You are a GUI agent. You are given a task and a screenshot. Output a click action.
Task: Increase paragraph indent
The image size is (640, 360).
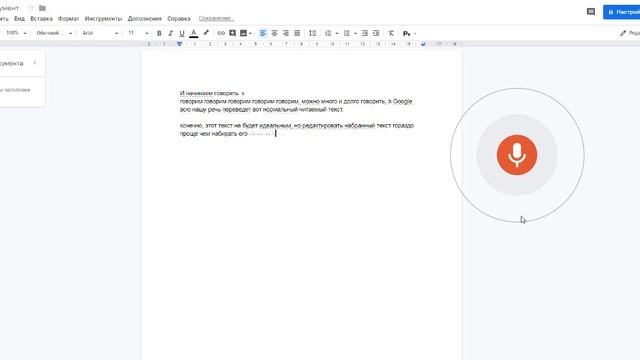376,33
